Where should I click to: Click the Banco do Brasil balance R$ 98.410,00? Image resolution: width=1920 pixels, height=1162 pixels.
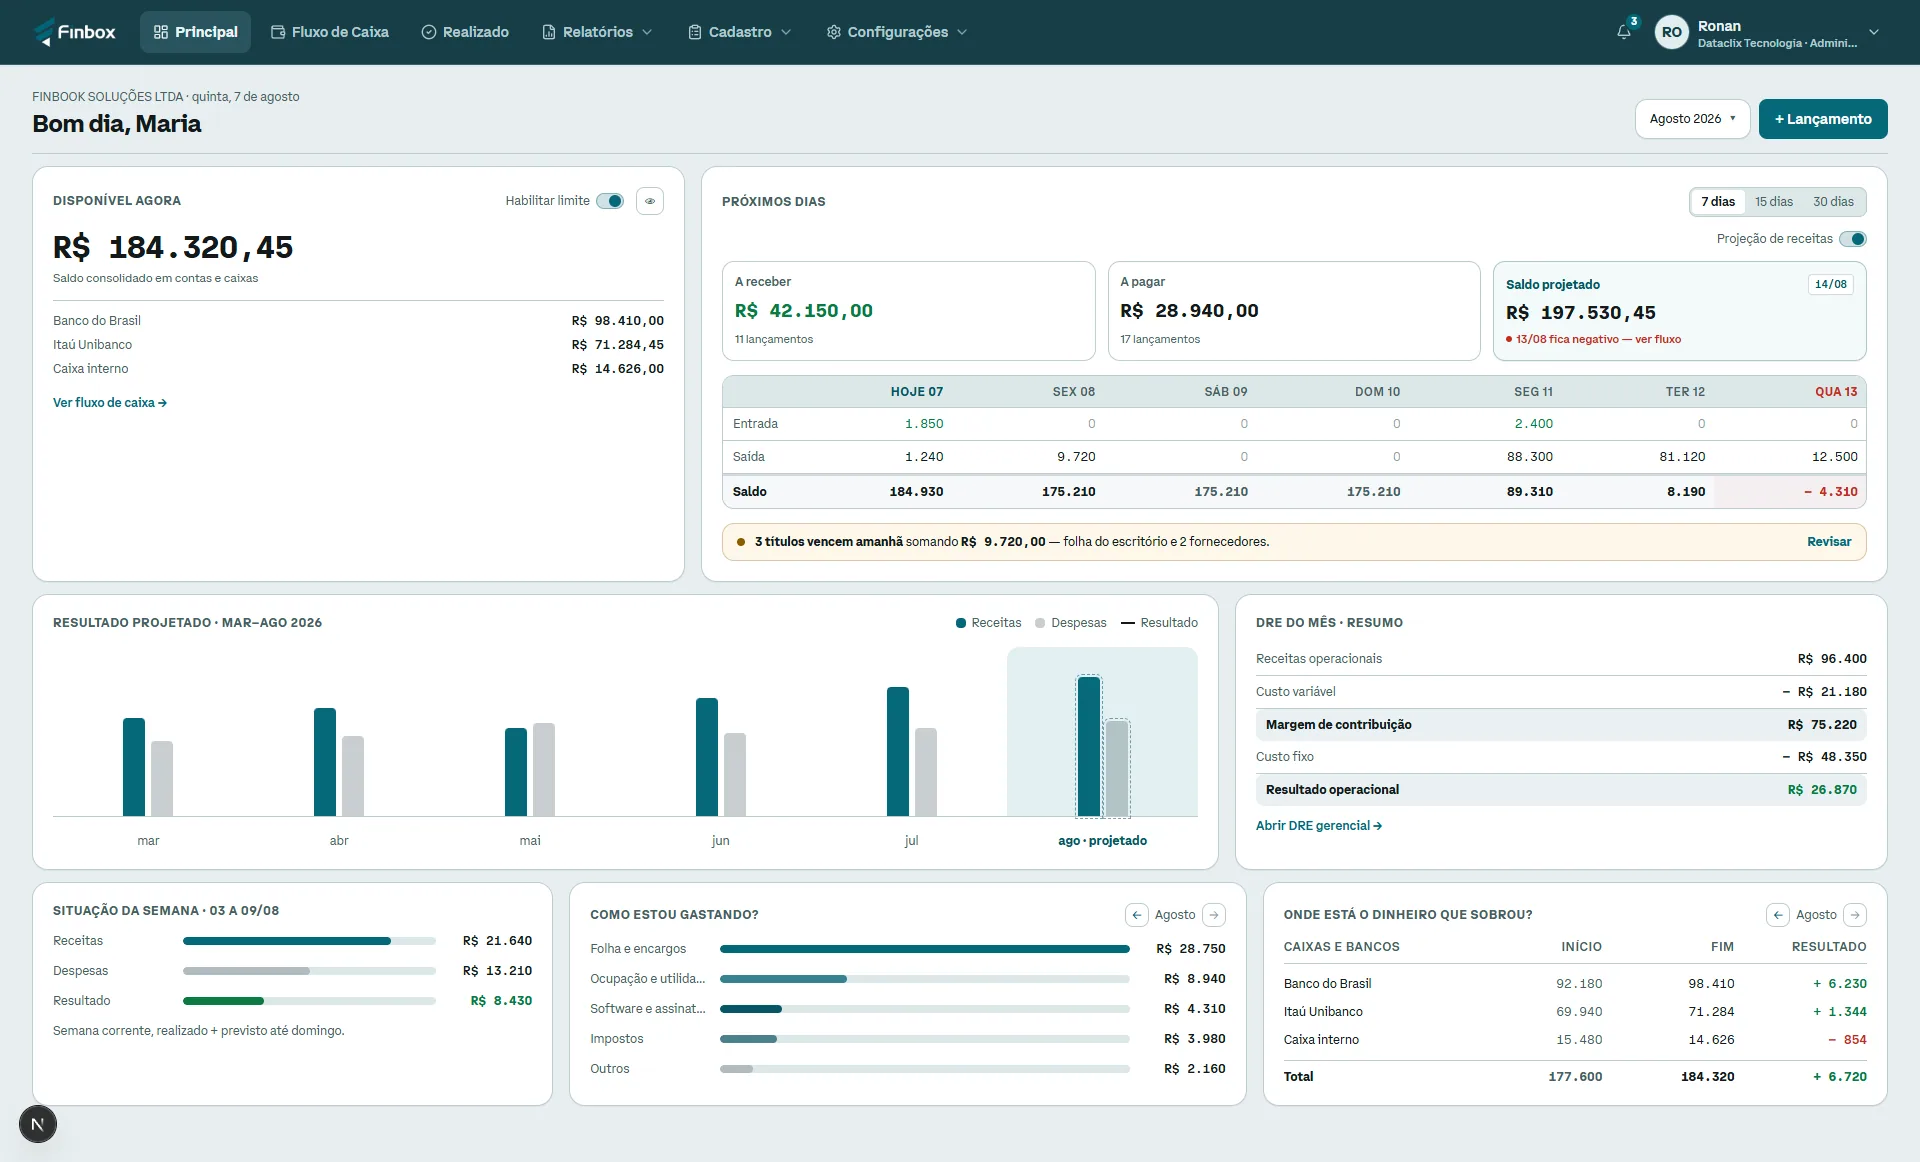[617, 321]
